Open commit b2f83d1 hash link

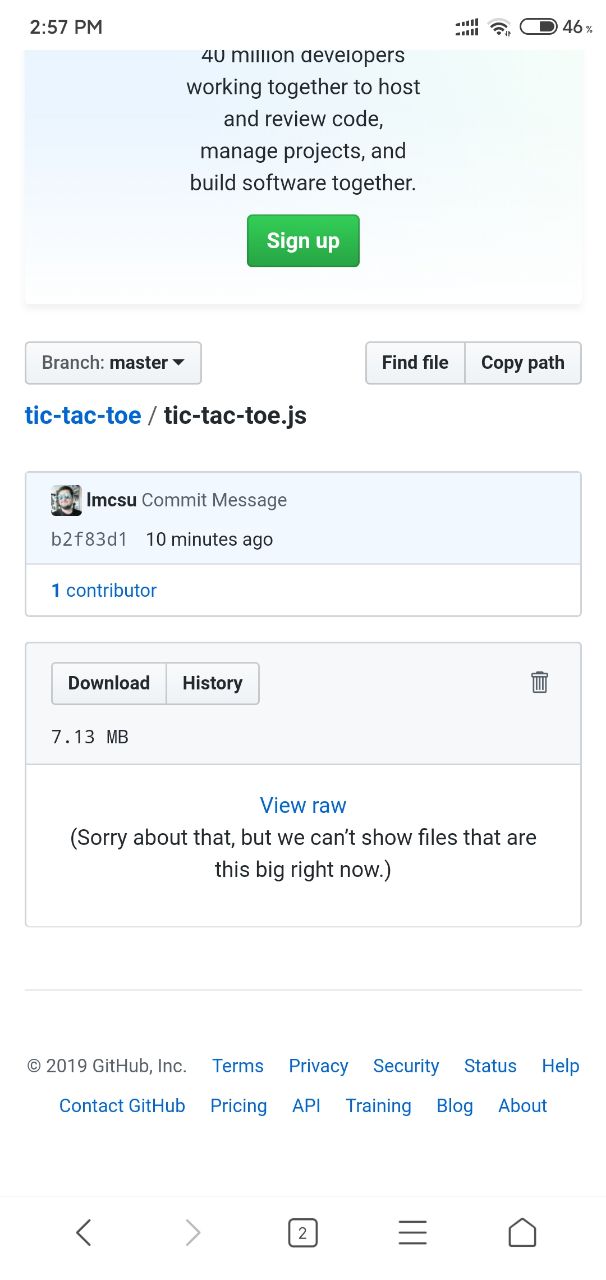coord(89,540)
